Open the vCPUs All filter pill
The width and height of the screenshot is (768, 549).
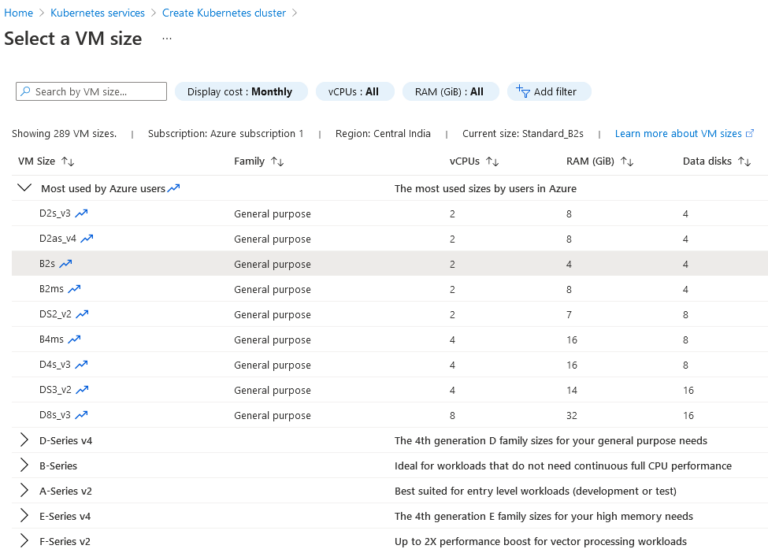[x=355, y=92]
